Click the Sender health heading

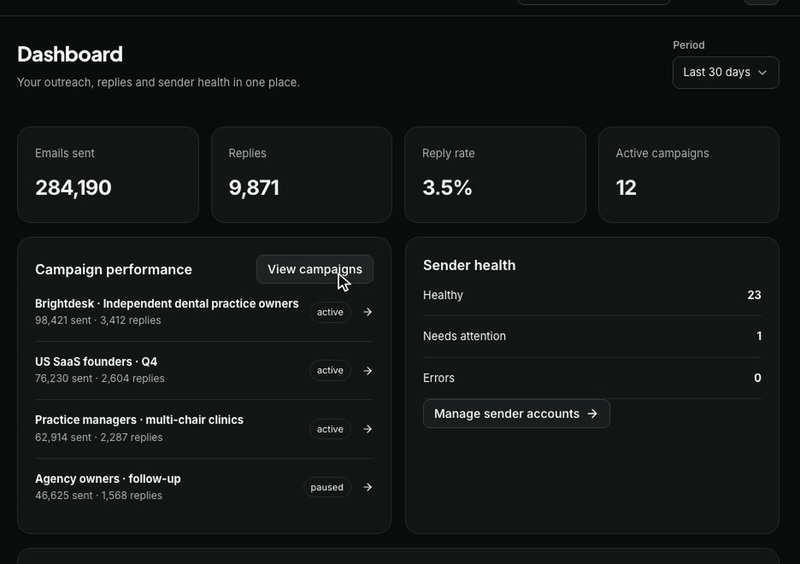469,265
